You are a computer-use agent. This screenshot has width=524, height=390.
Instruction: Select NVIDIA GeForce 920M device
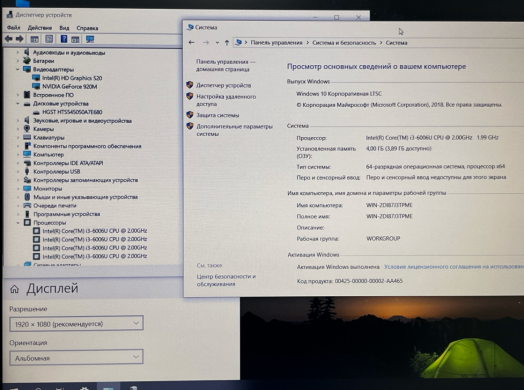(70, 87)
